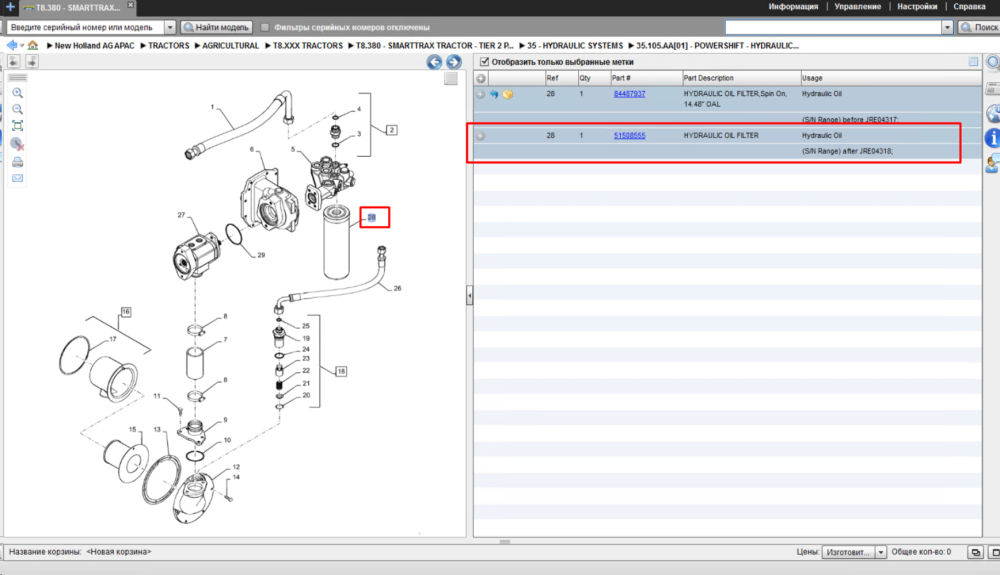Select callout 28 on the diagram
Screen dimensions: 1000x575
372,217
